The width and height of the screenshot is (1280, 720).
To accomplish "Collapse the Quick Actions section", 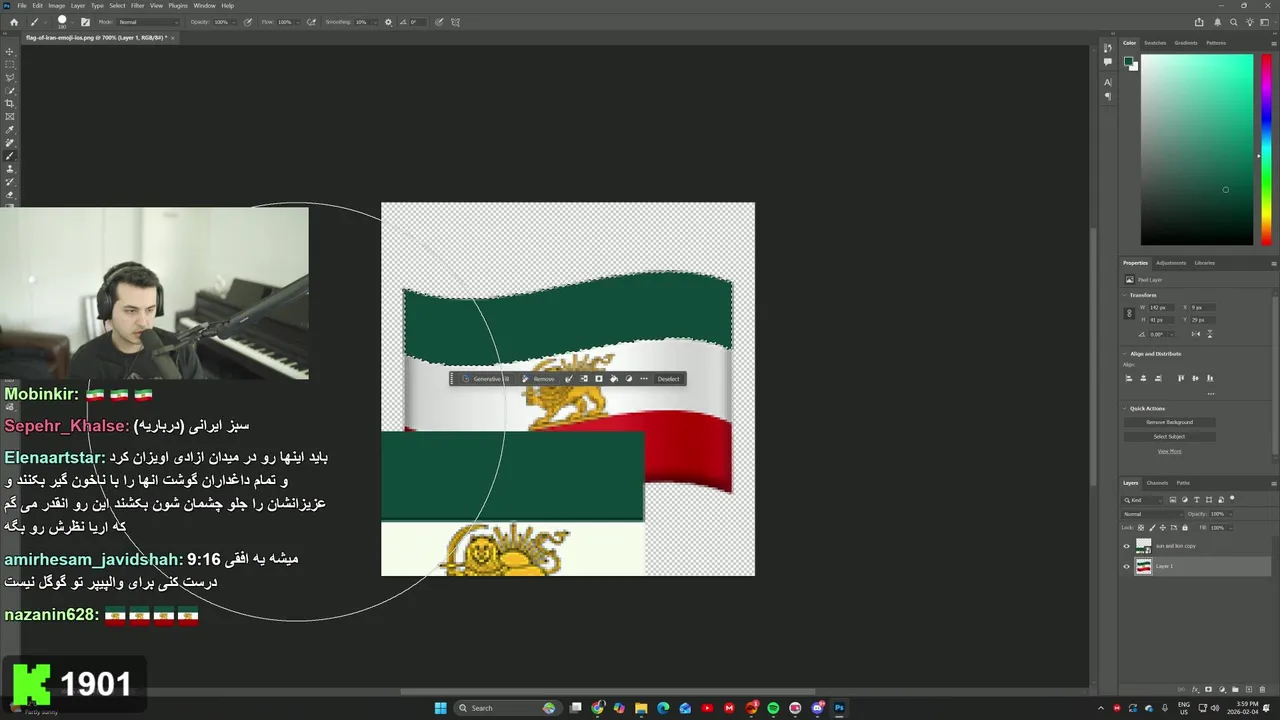I will point(1125,408).
